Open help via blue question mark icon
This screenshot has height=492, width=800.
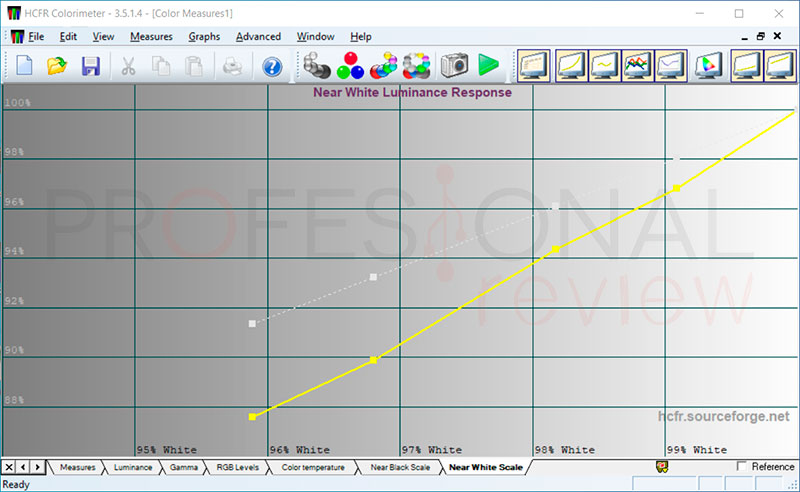[272, 66]
